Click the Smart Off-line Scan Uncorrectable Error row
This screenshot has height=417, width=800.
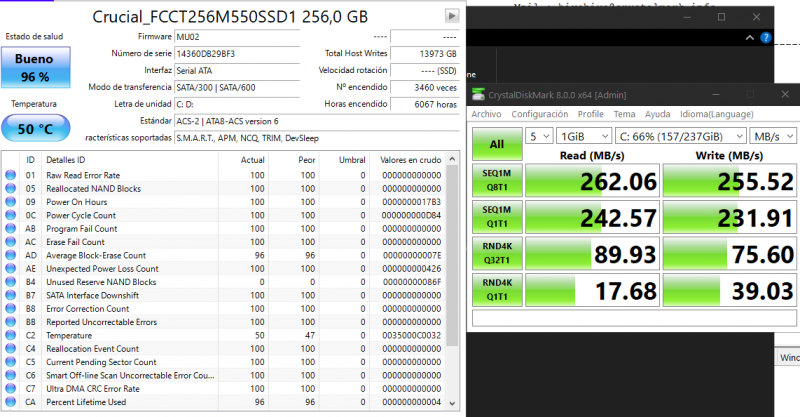tap(223, 375)
